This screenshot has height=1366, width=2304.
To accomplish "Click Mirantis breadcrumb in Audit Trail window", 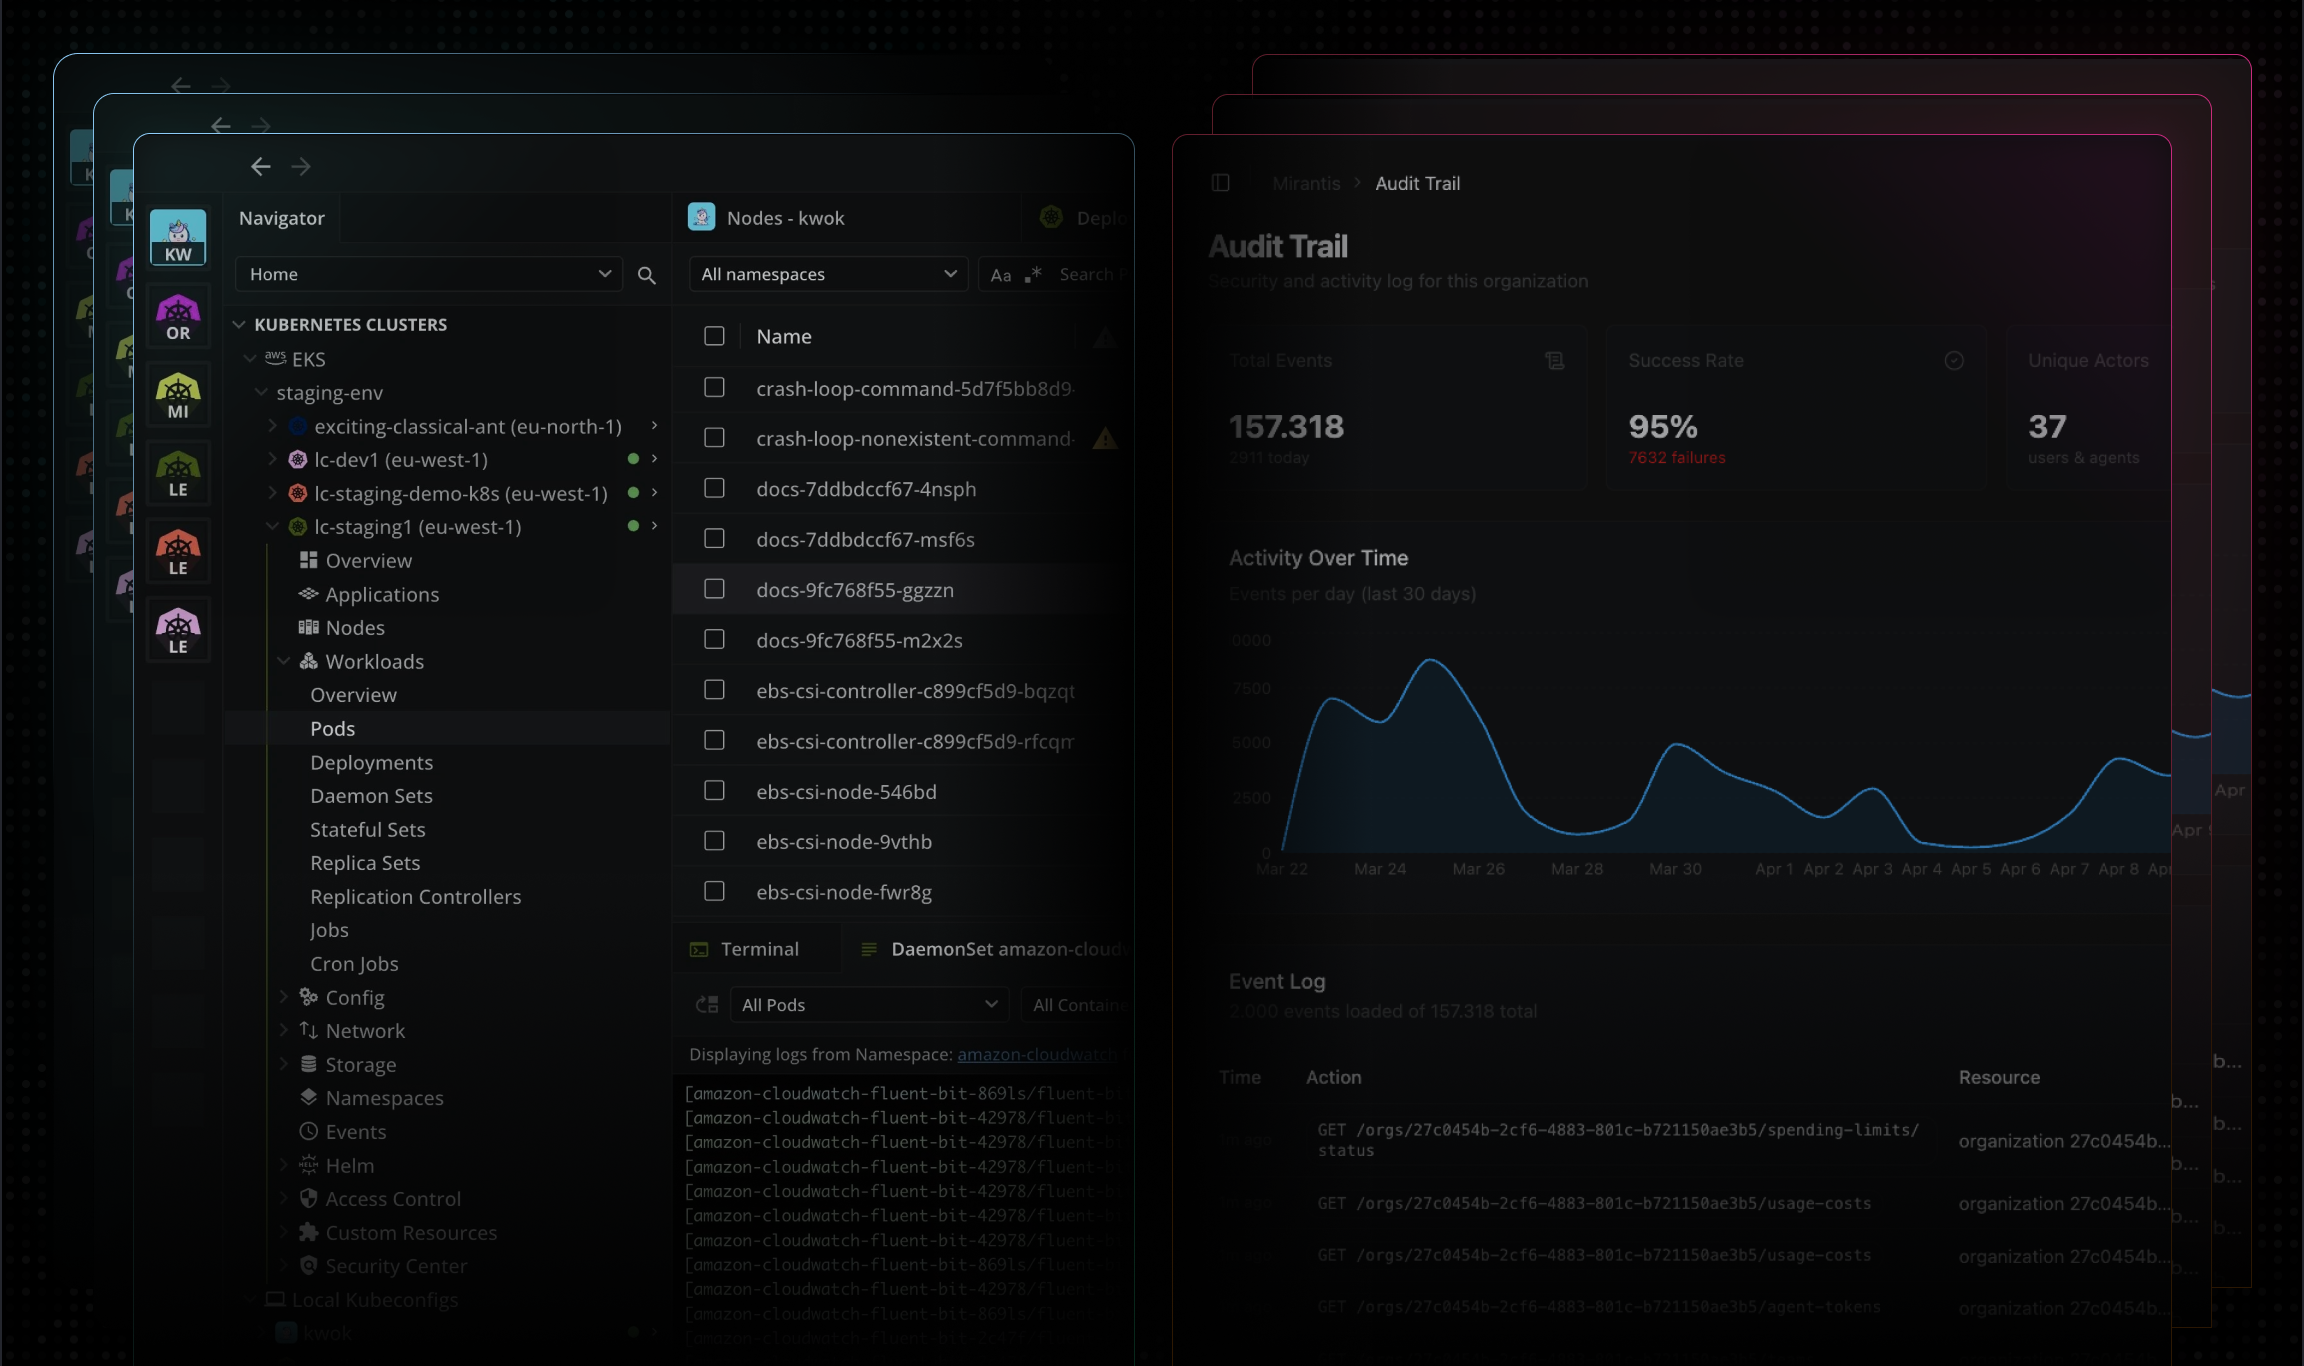I will pyautogui.click(x=1306, y=183).
